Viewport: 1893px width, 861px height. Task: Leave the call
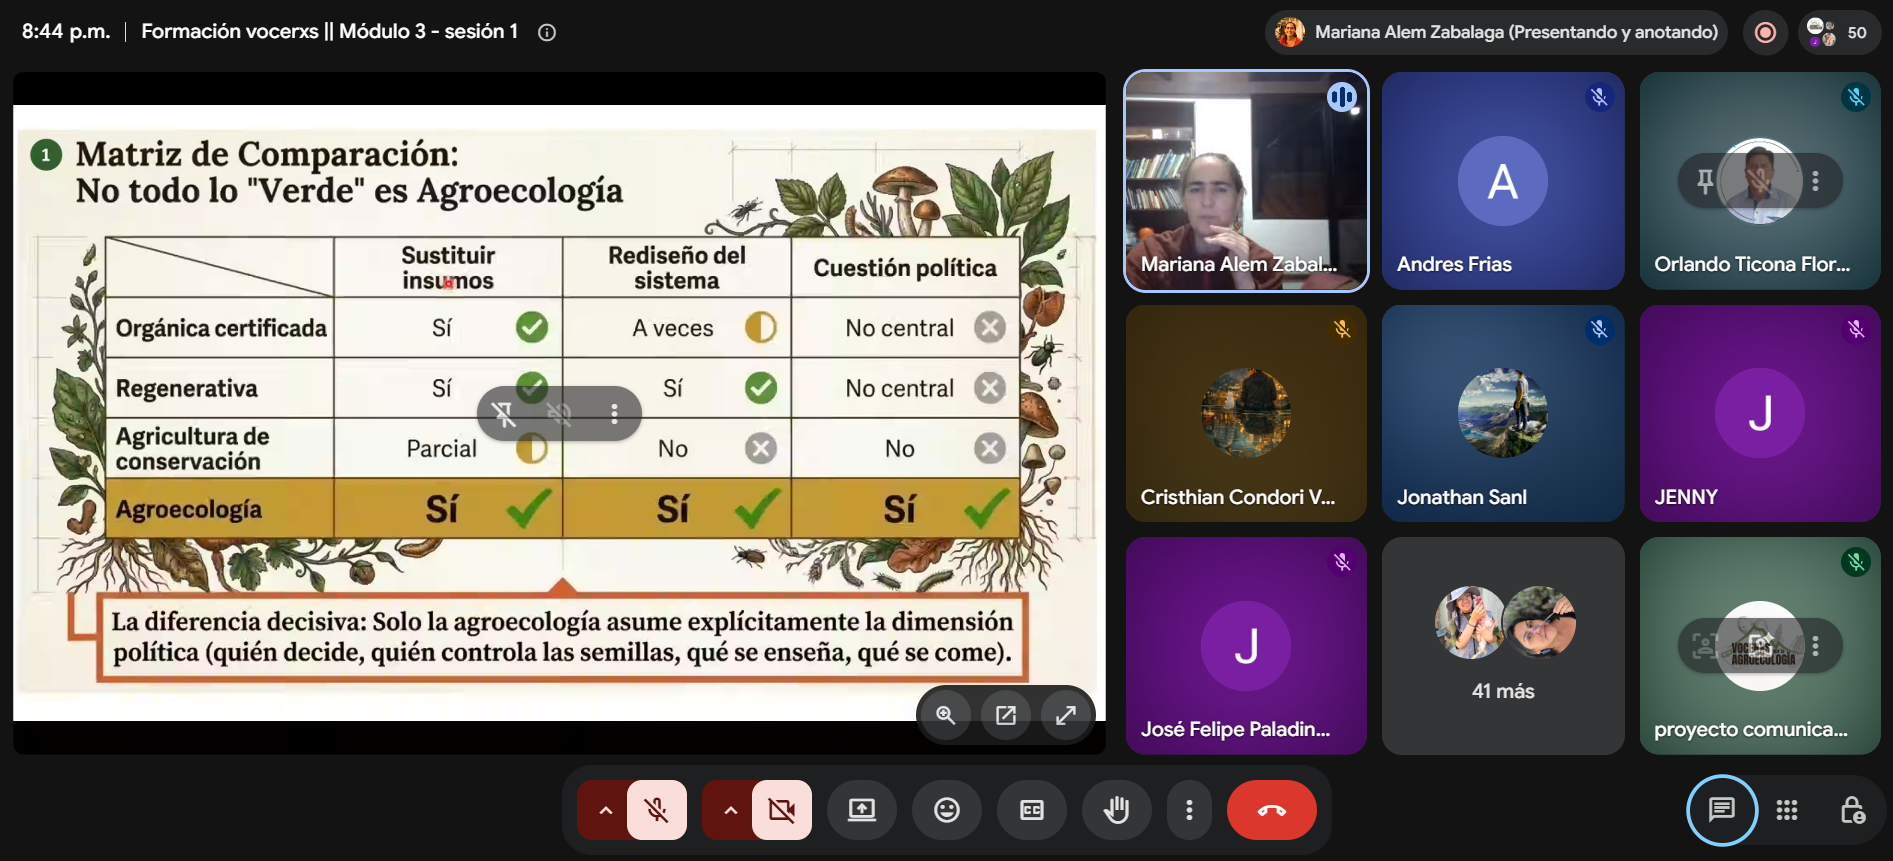(x=1272, y=810)
